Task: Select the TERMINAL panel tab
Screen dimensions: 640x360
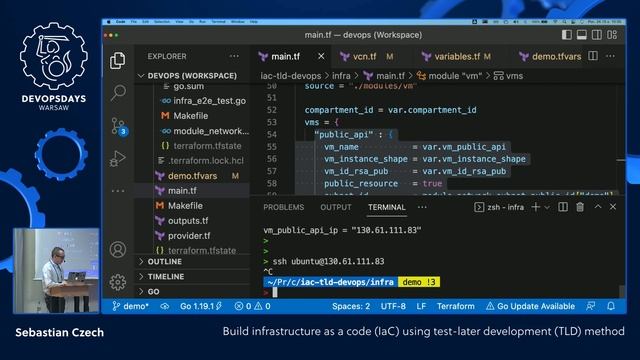Action: click(387, 207)
